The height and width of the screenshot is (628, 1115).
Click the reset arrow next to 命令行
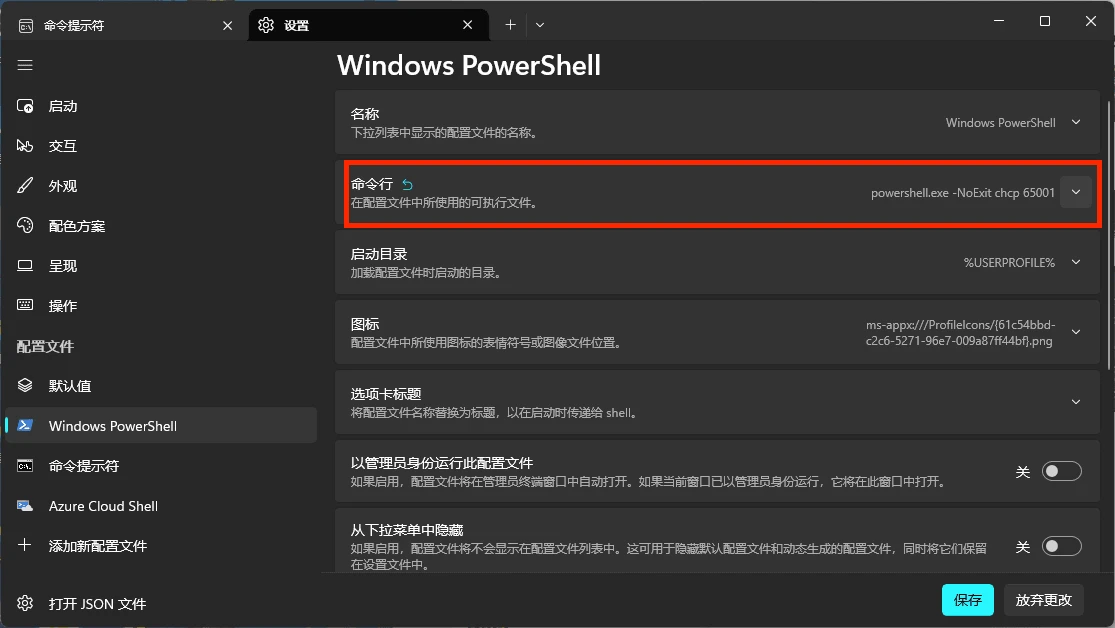click(407, 185)
